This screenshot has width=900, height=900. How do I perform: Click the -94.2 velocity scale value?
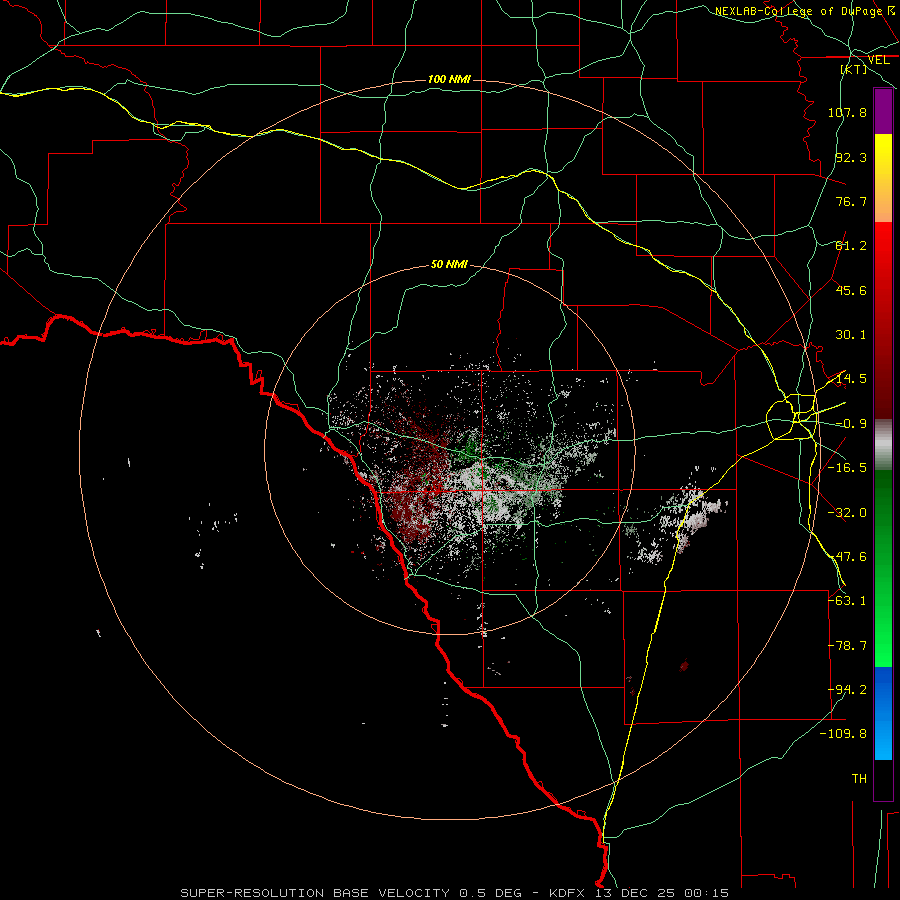pyautogui.click(x=847, y=690)
